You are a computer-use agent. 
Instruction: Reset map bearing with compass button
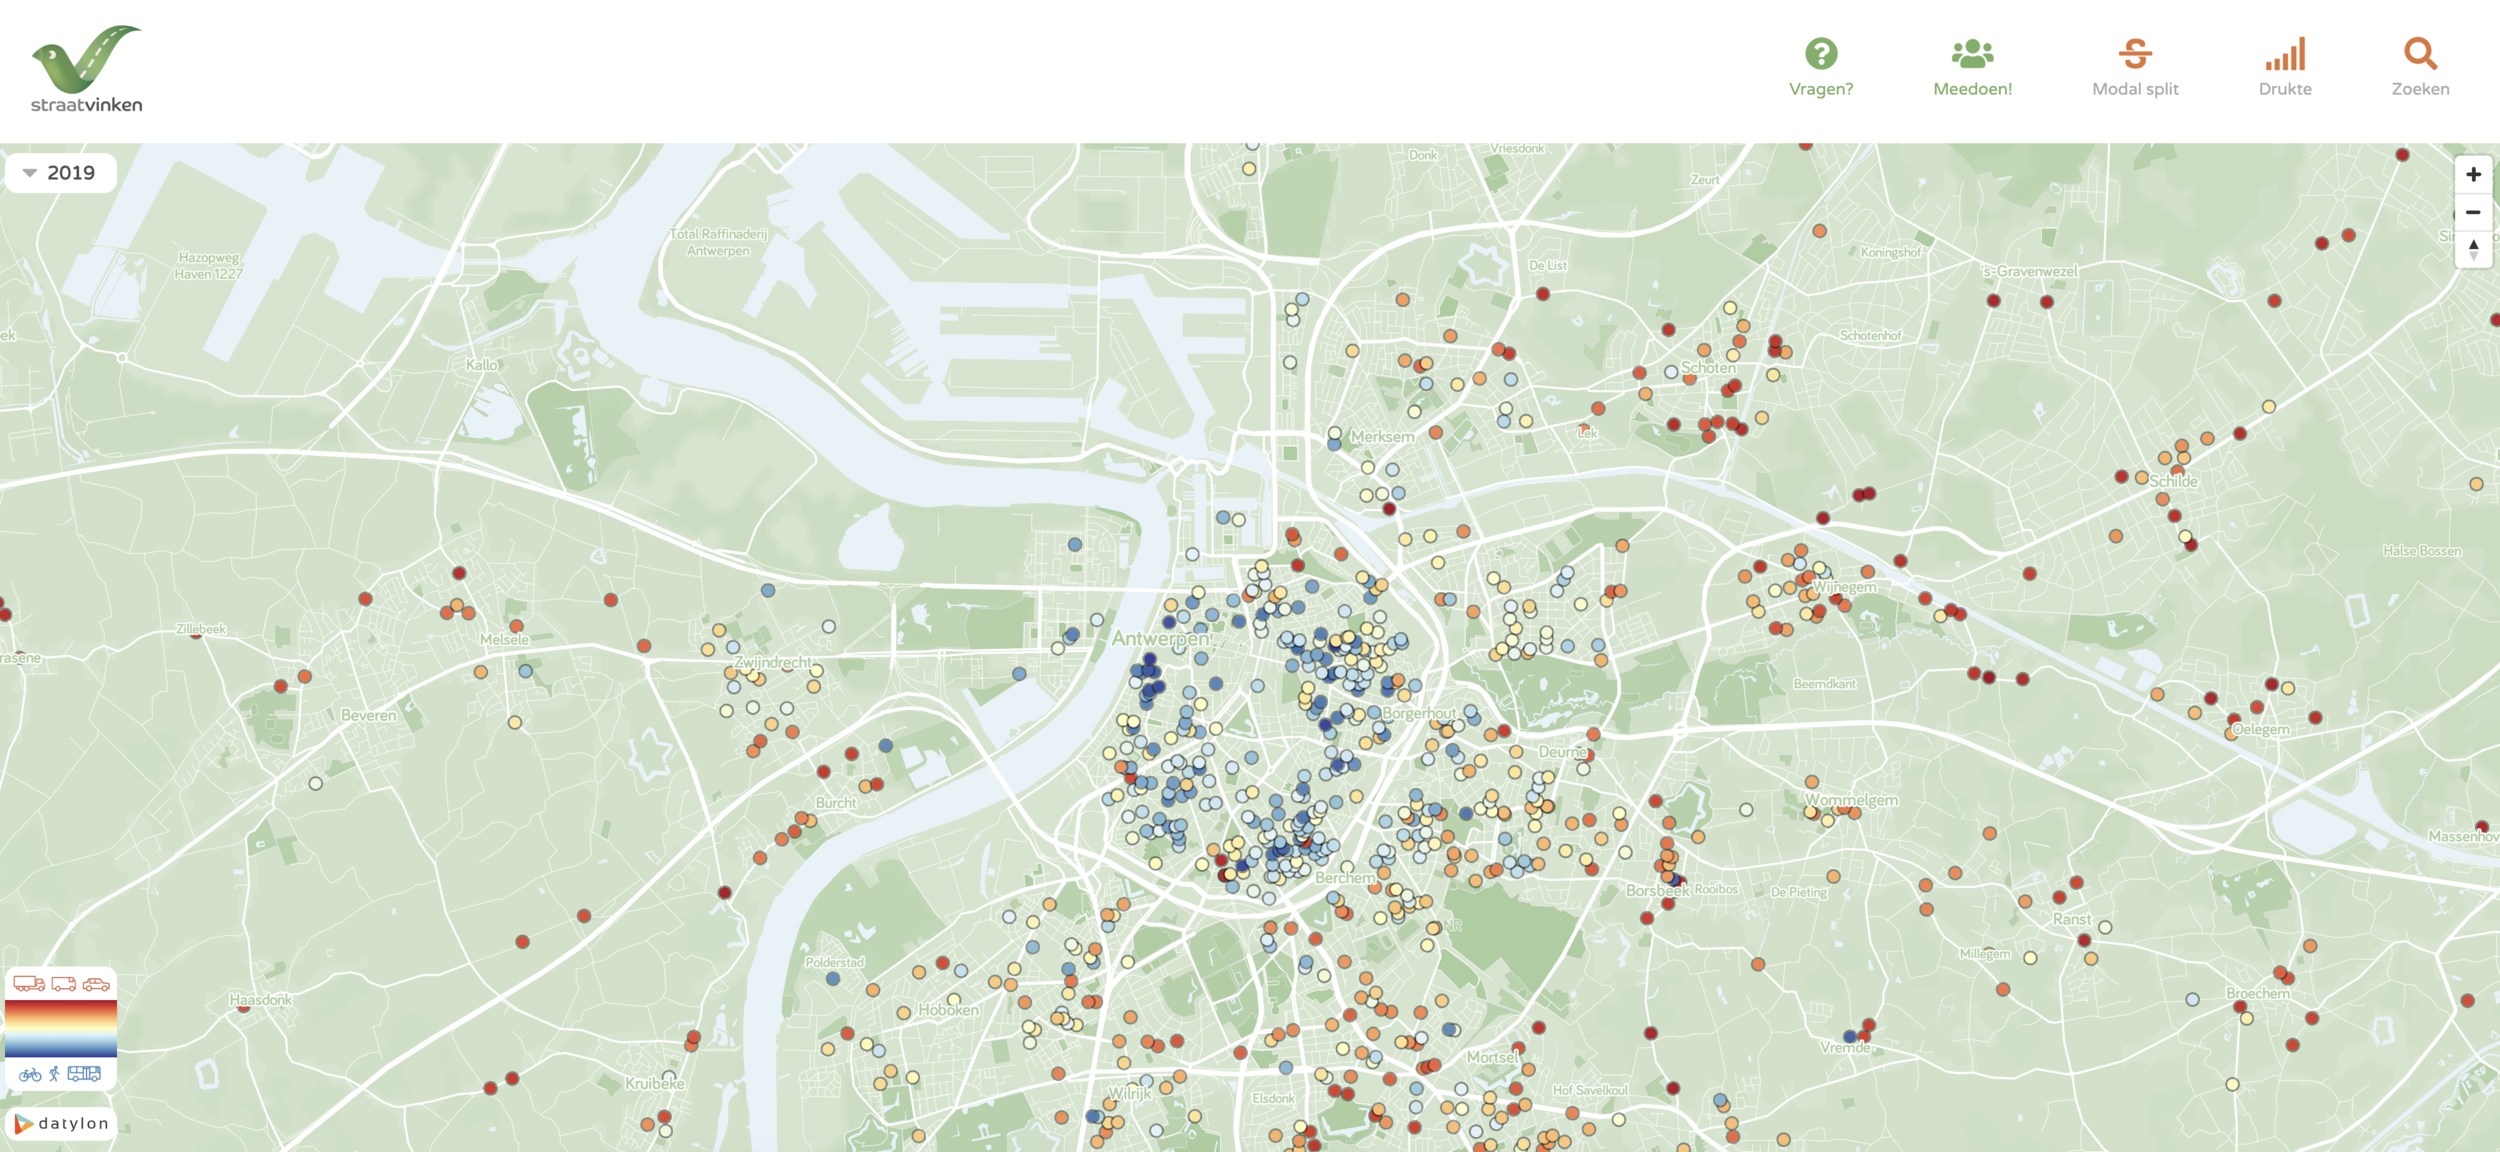click(2473, 249)
